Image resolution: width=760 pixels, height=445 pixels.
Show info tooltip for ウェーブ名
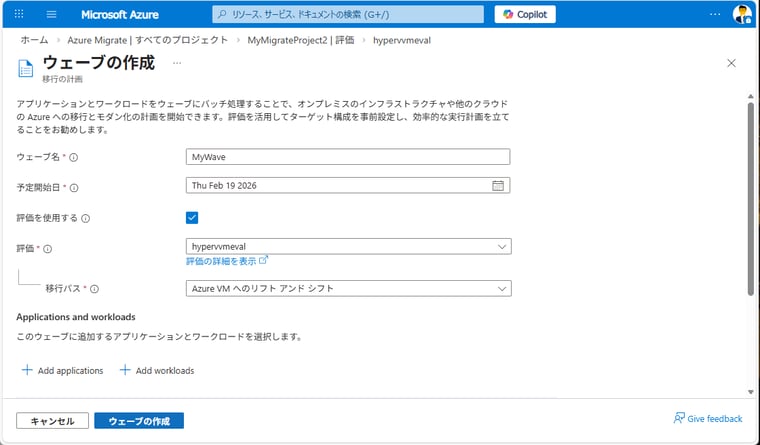click(74, 157)
